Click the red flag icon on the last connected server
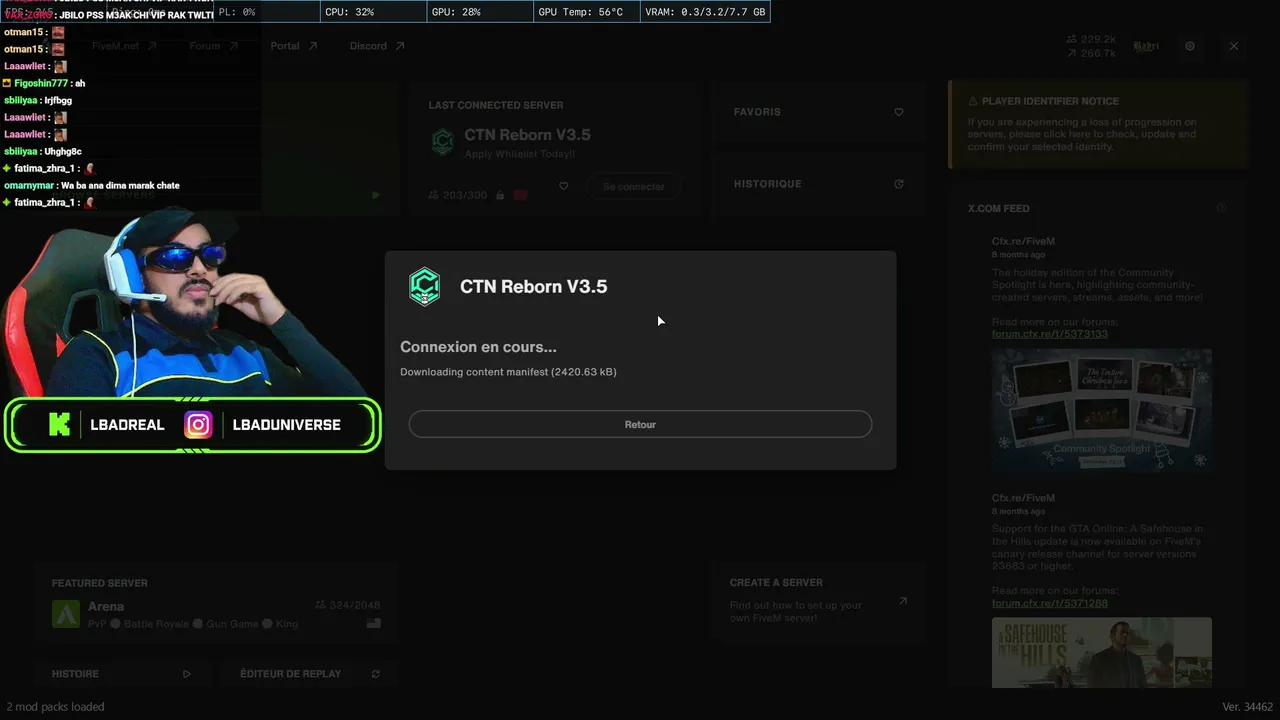Screen dimensions: 1280x720 pos(520,195)
